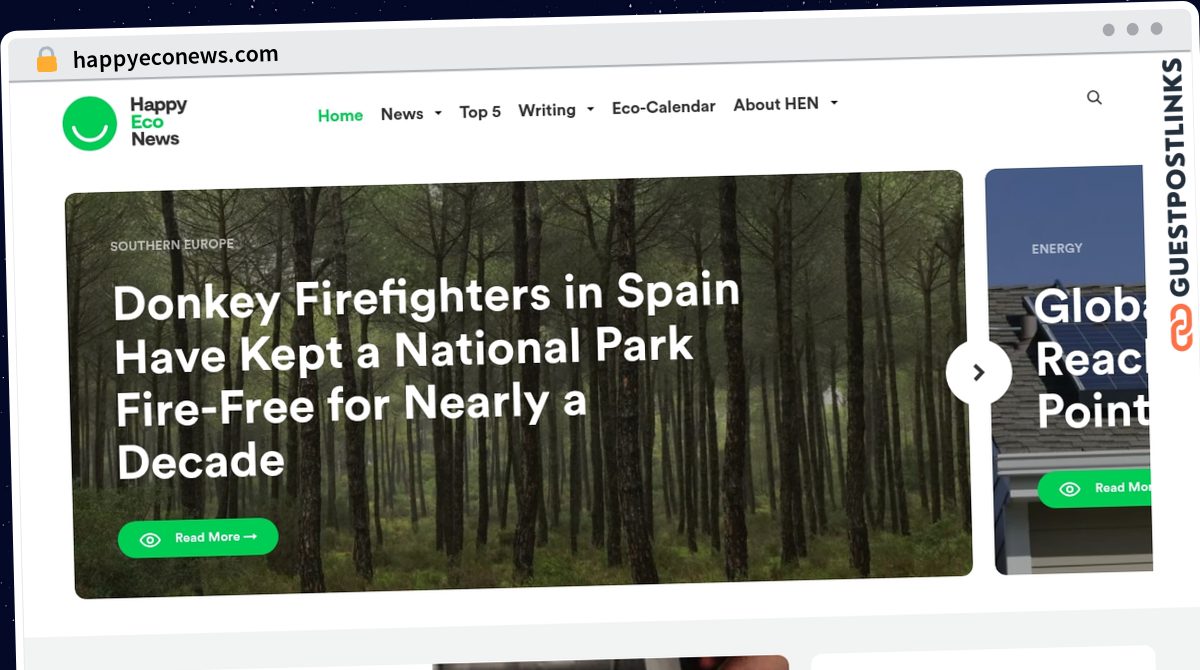The width and height of the screenshot is (1200, 670).
Task: Click Read More on Donkey Firefighters article
Action: click(x=198, y=538)
